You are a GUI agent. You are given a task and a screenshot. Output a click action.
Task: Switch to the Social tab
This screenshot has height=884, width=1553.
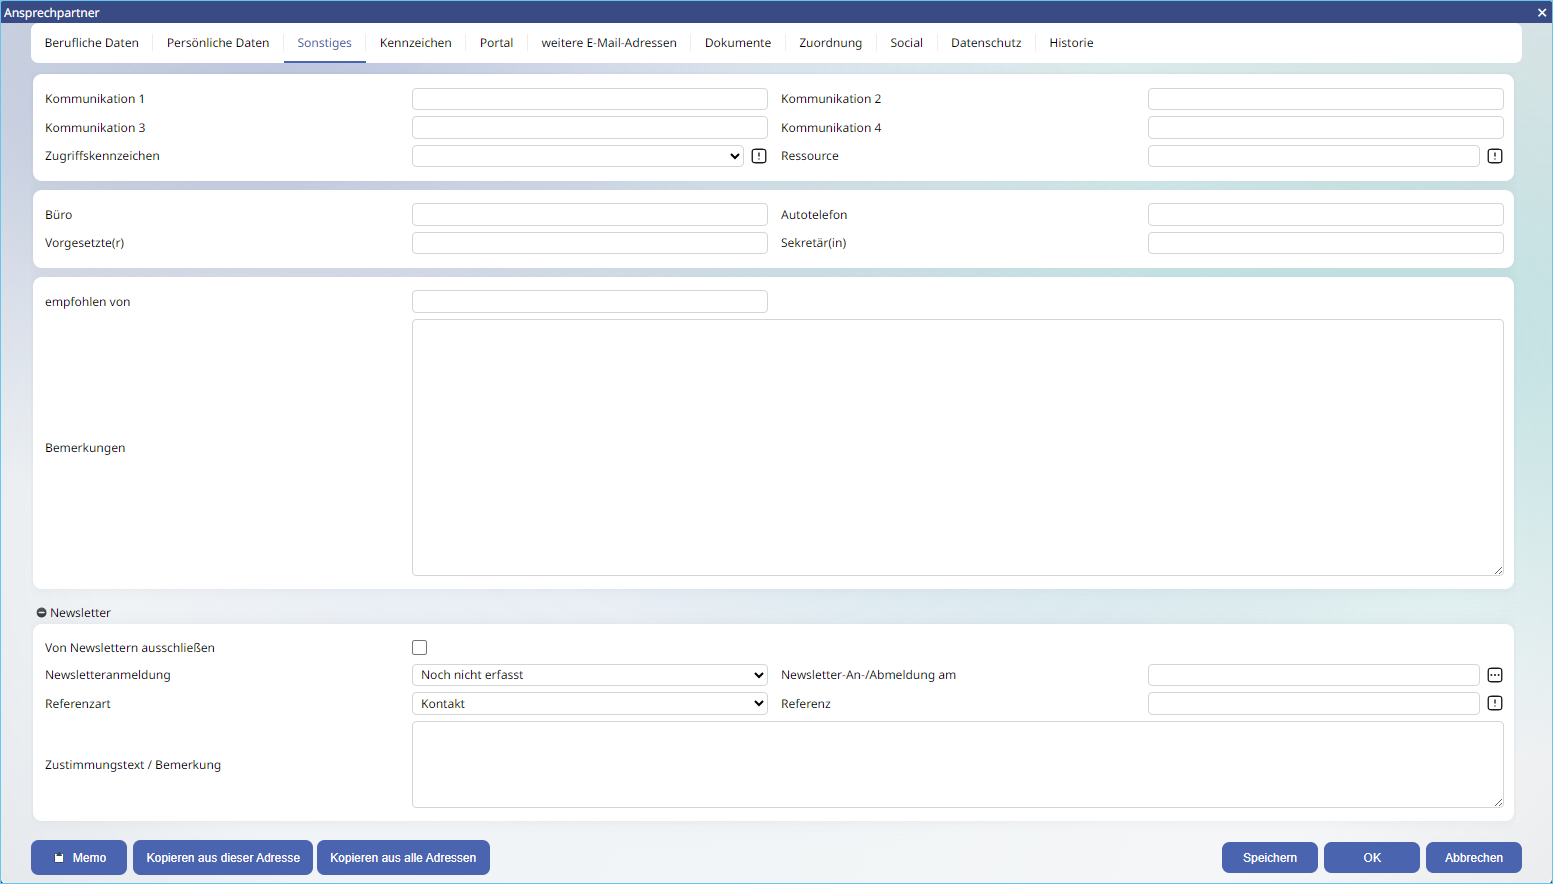(x=907, y=43)
